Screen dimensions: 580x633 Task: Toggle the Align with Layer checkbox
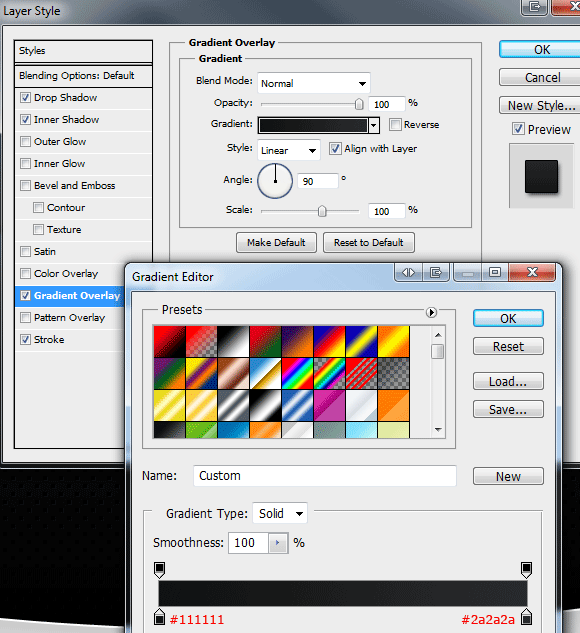click(x=335, y=149)
